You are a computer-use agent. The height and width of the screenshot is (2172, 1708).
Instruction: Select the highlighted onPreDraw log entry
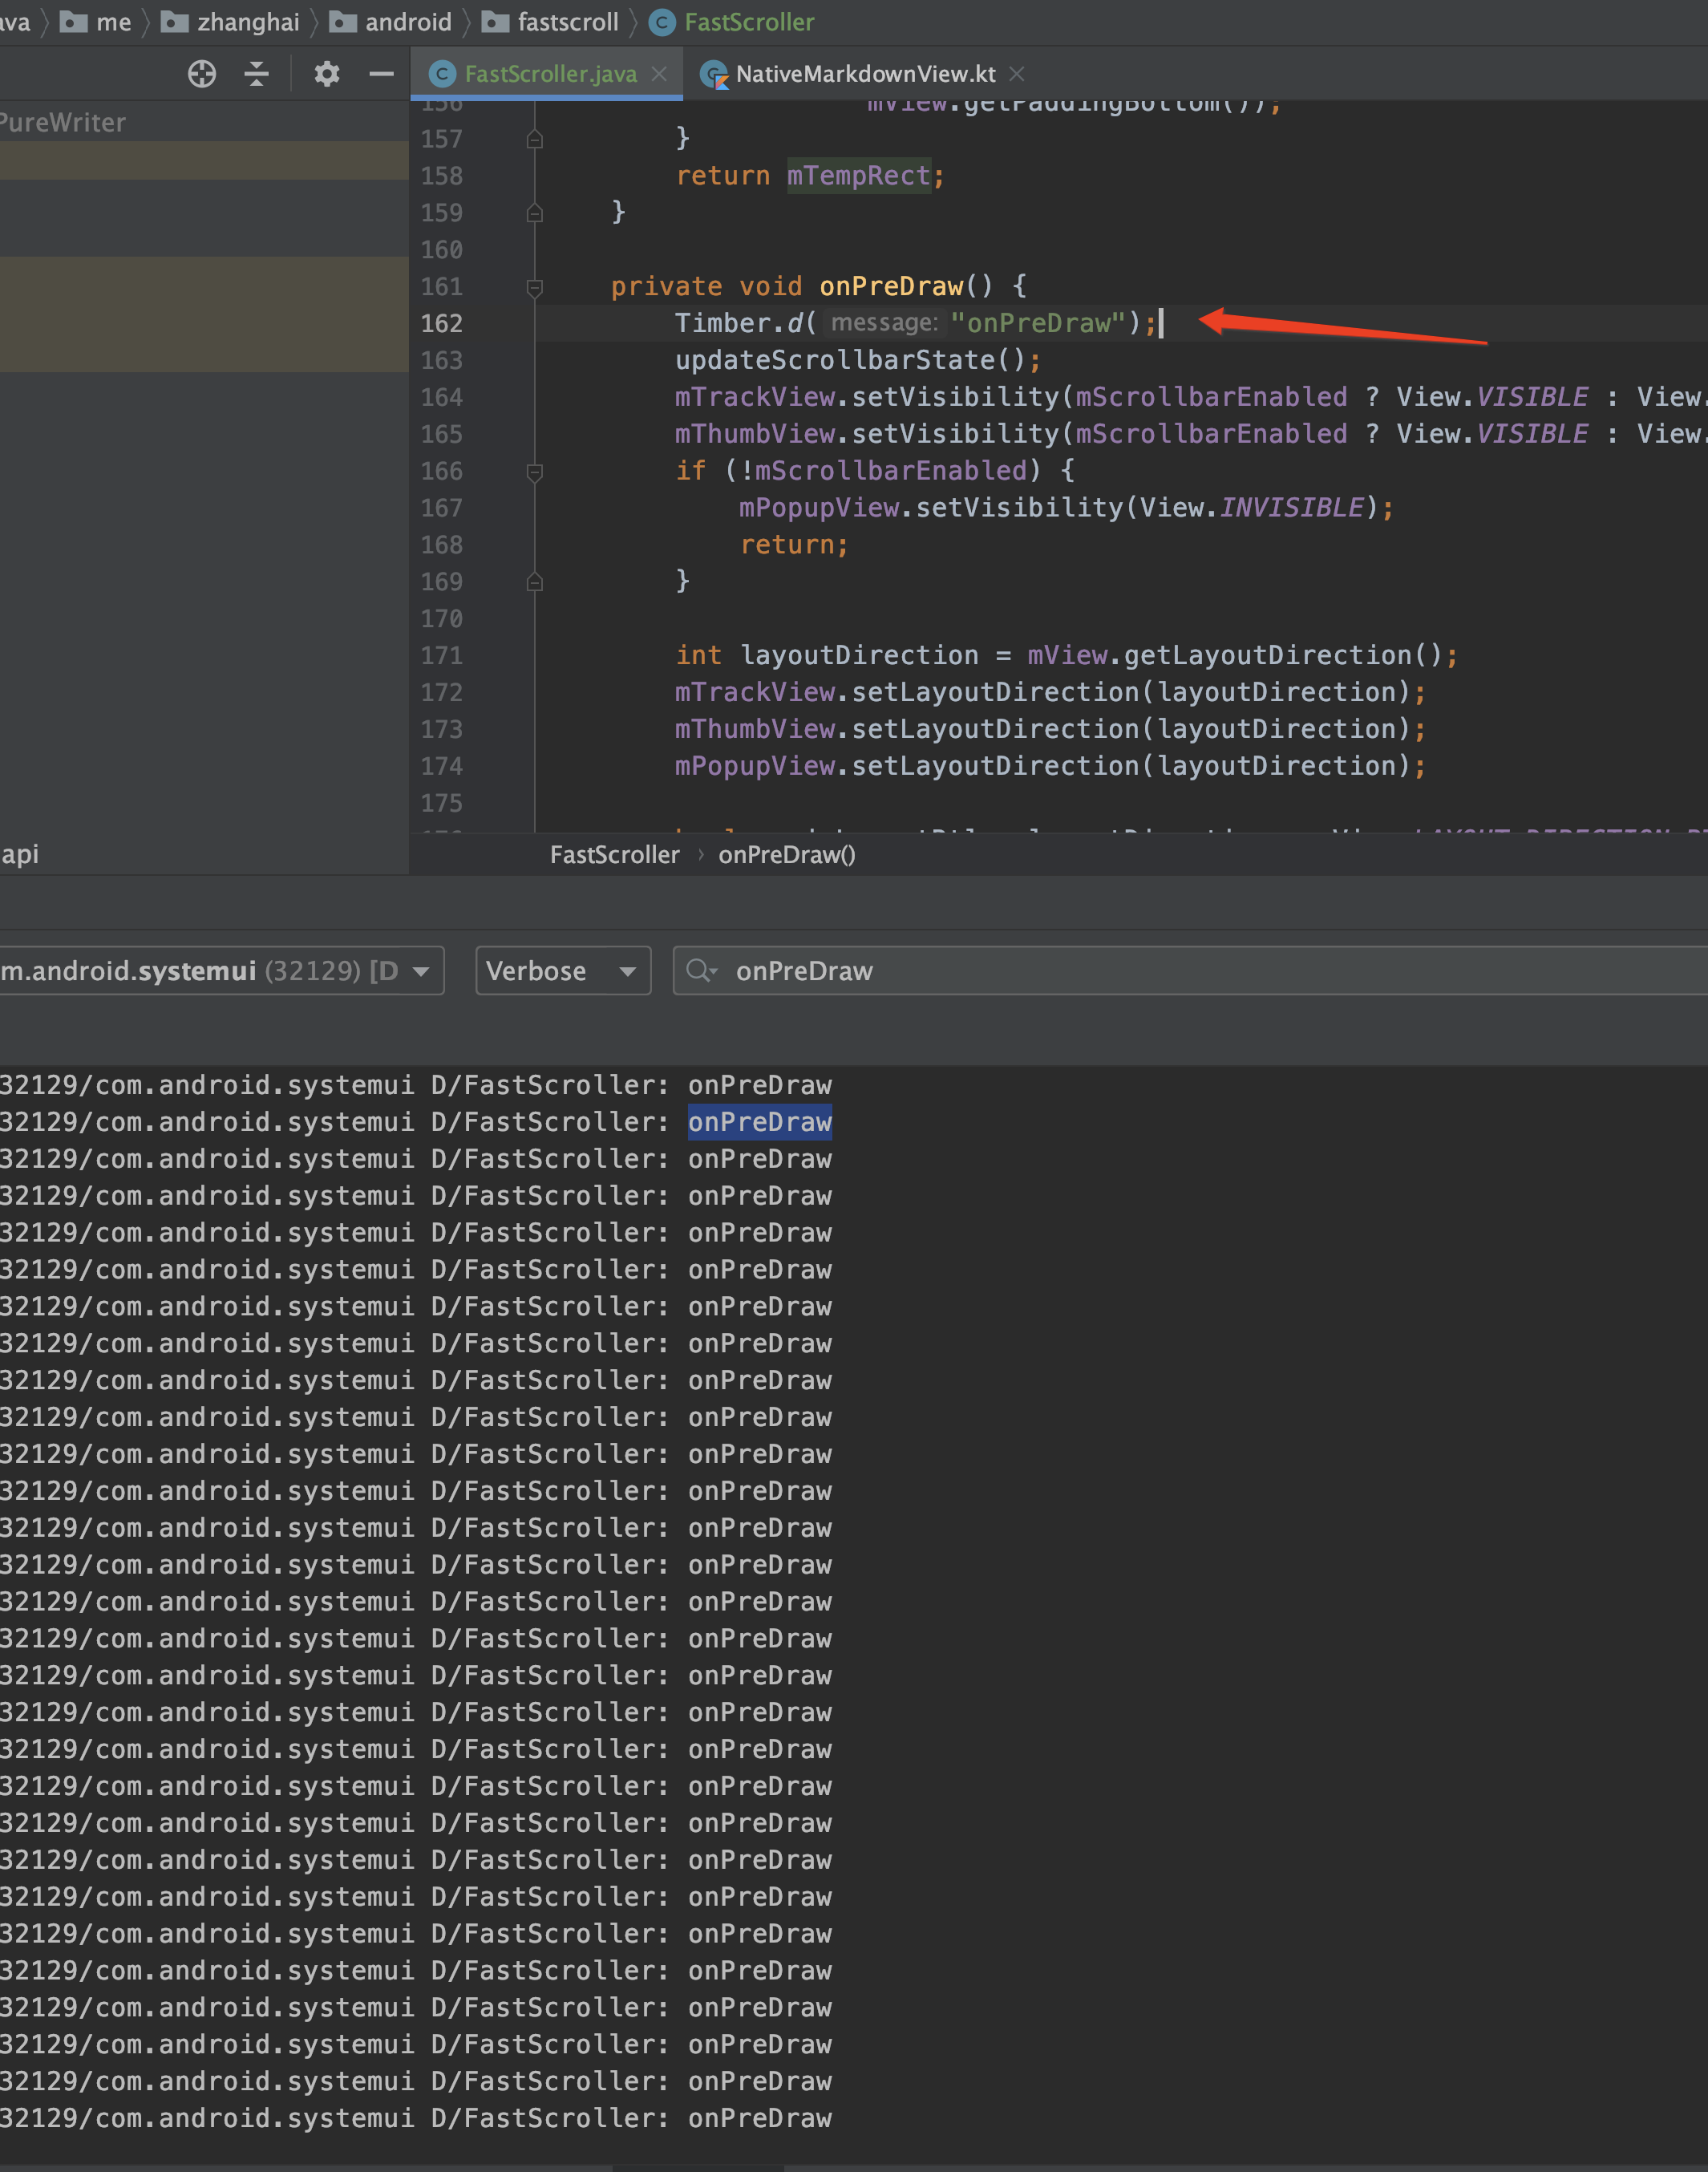point(759,1121)
